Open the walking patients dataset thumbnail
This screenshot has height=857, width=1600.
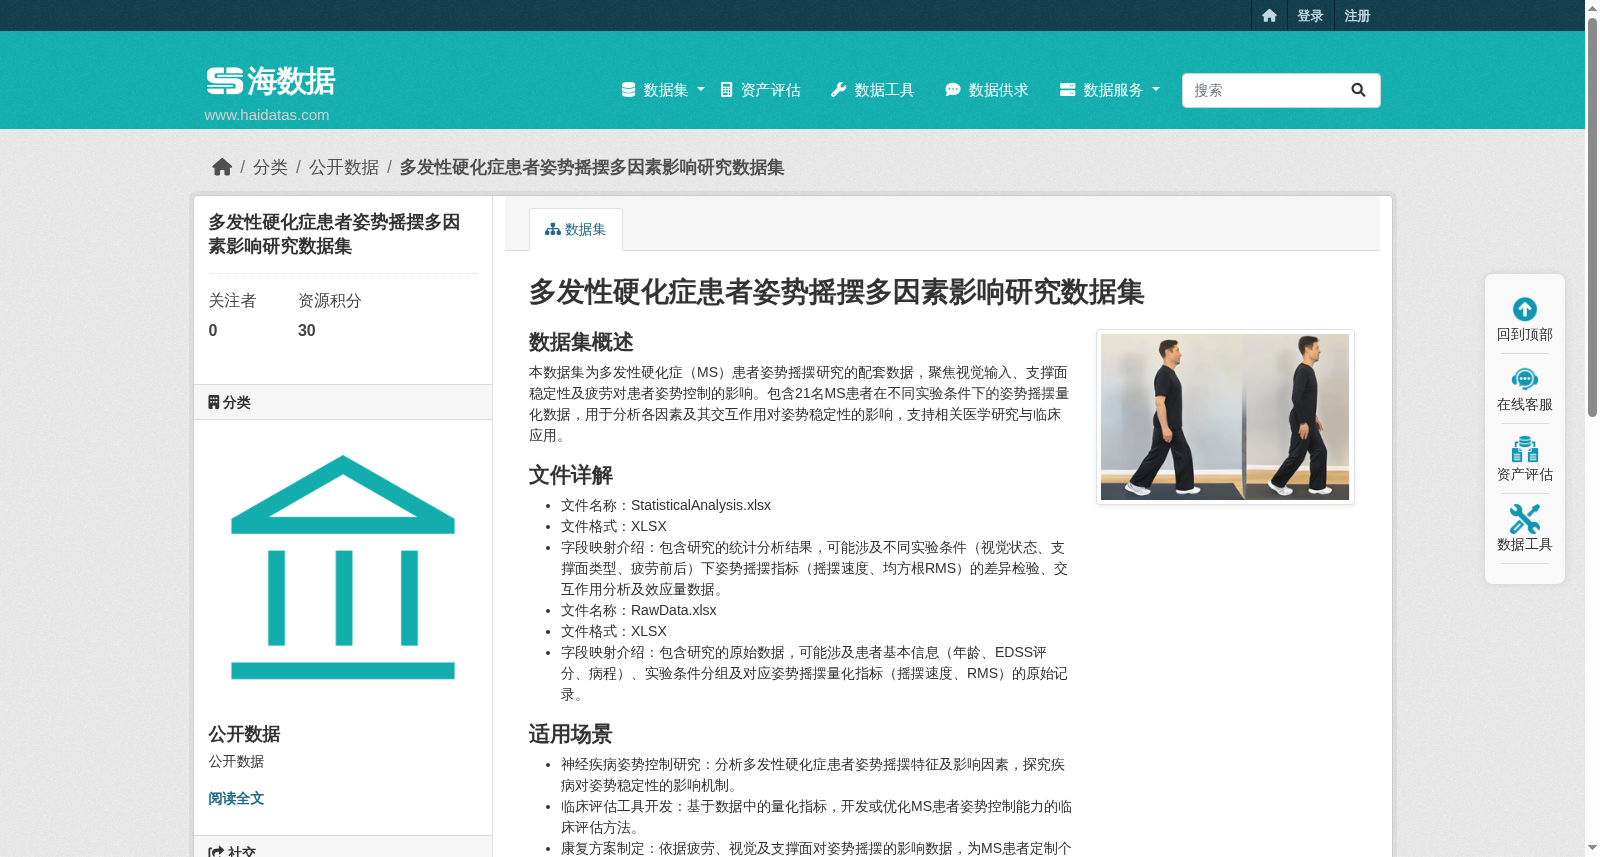point(1225,417)
